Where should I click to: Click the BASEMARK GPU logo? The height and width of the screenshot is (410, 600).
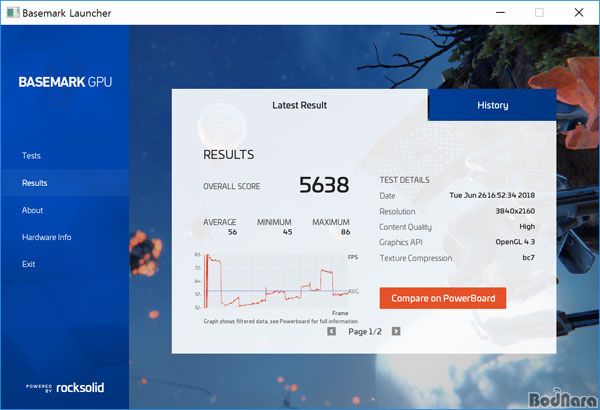click(65, 82)
